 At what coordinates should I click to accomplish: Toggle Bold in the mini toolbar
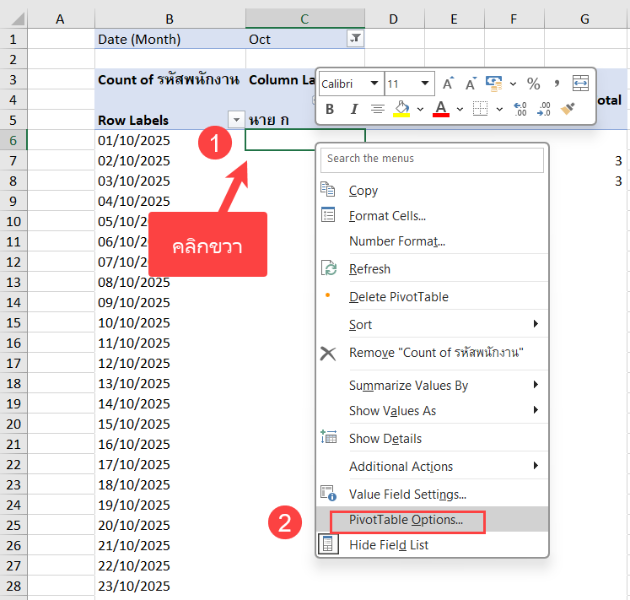(328, 109)
